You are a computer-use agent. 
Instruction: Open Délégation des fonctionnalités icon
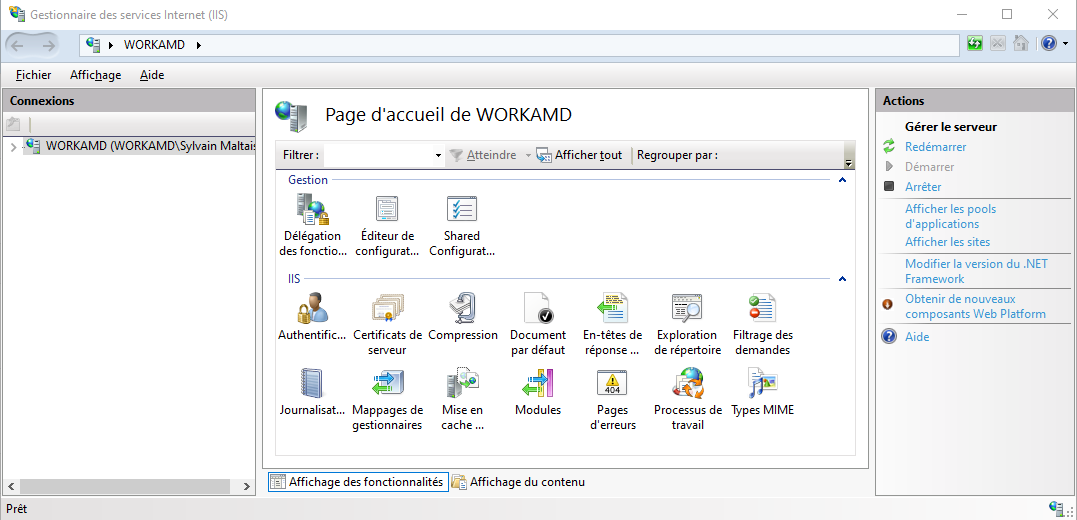(x=311, y=210)
